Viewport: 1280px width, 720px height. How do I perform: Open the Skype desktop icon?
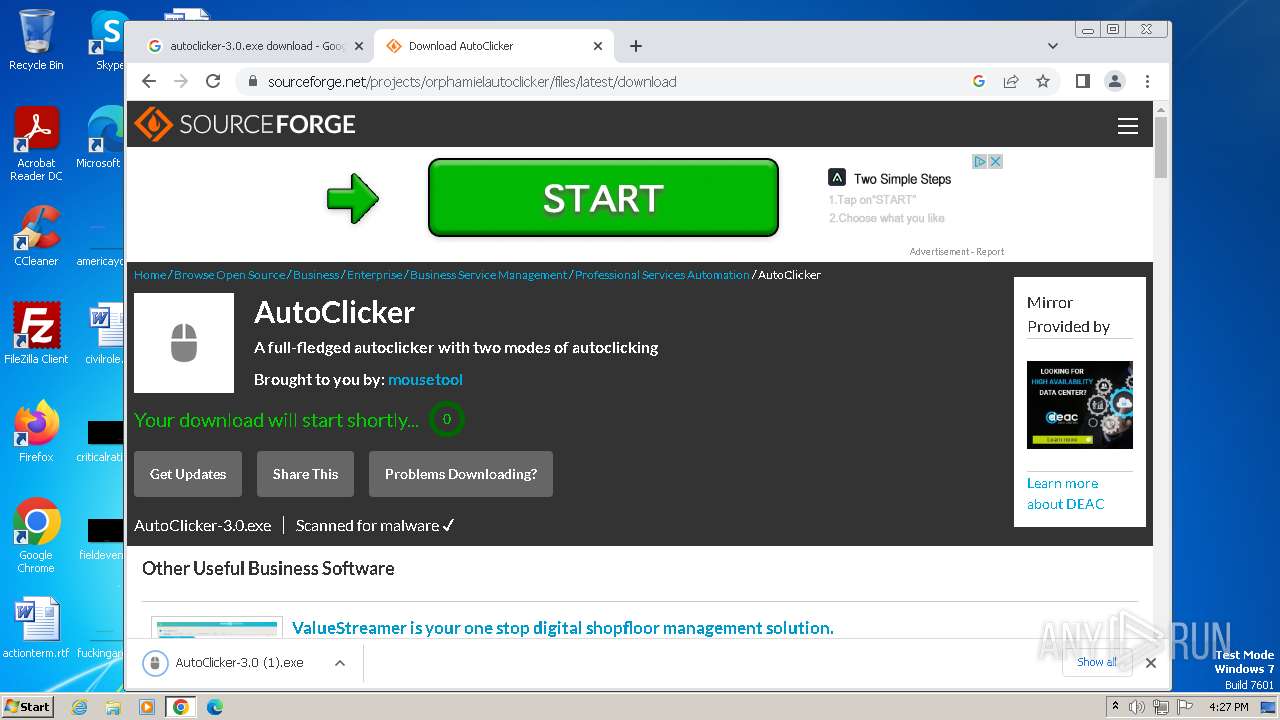point(109,40)
